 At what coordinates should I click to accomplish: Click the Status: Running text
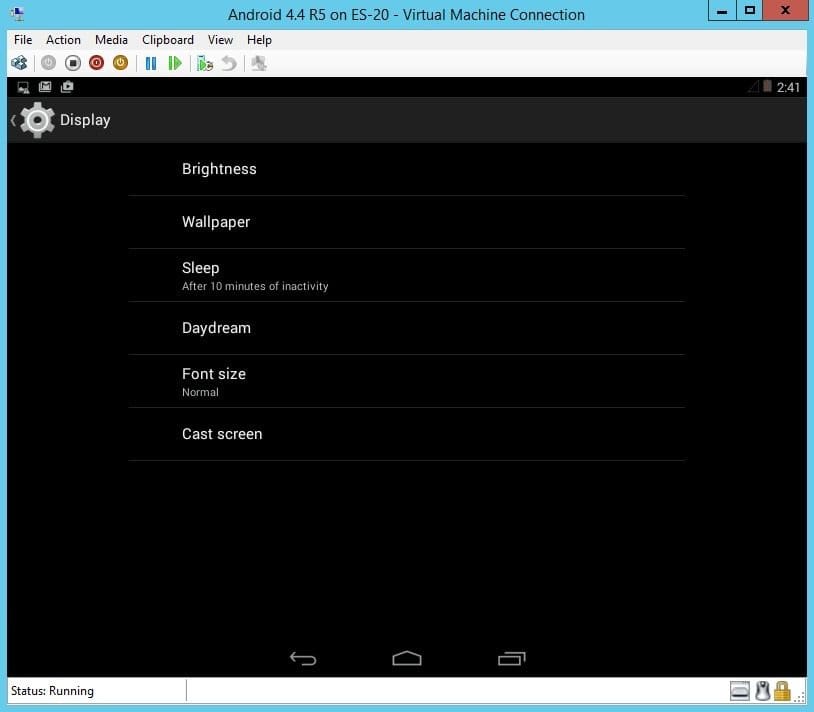52,691
